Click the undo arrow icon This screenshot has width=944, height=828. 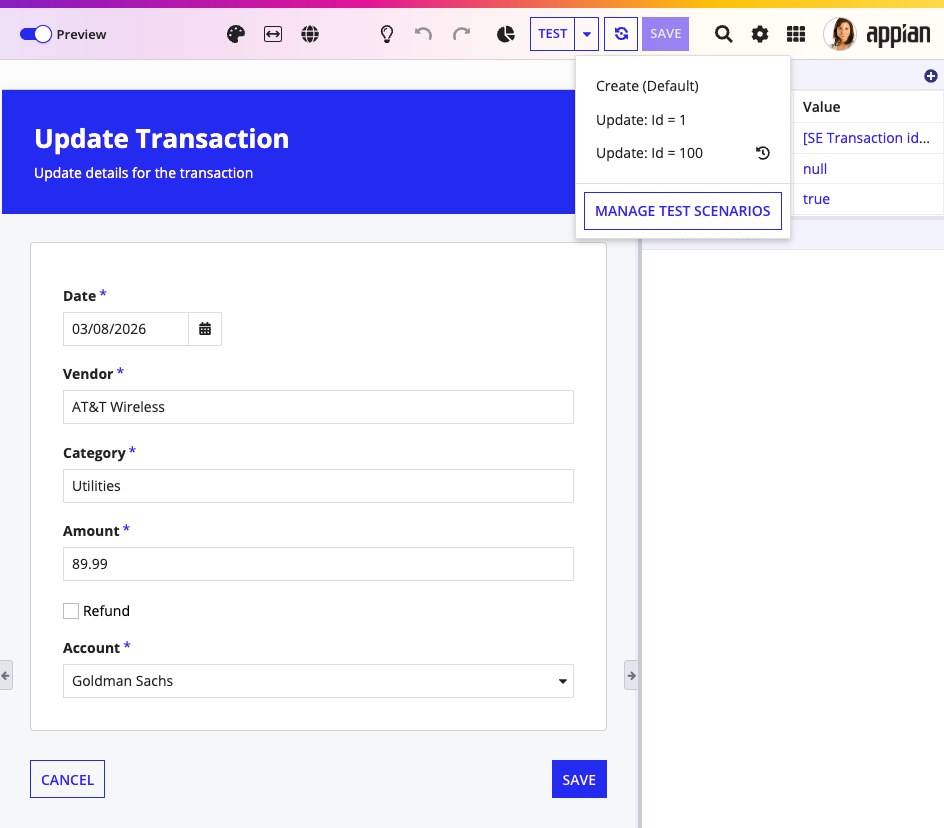tap(424, 34)
